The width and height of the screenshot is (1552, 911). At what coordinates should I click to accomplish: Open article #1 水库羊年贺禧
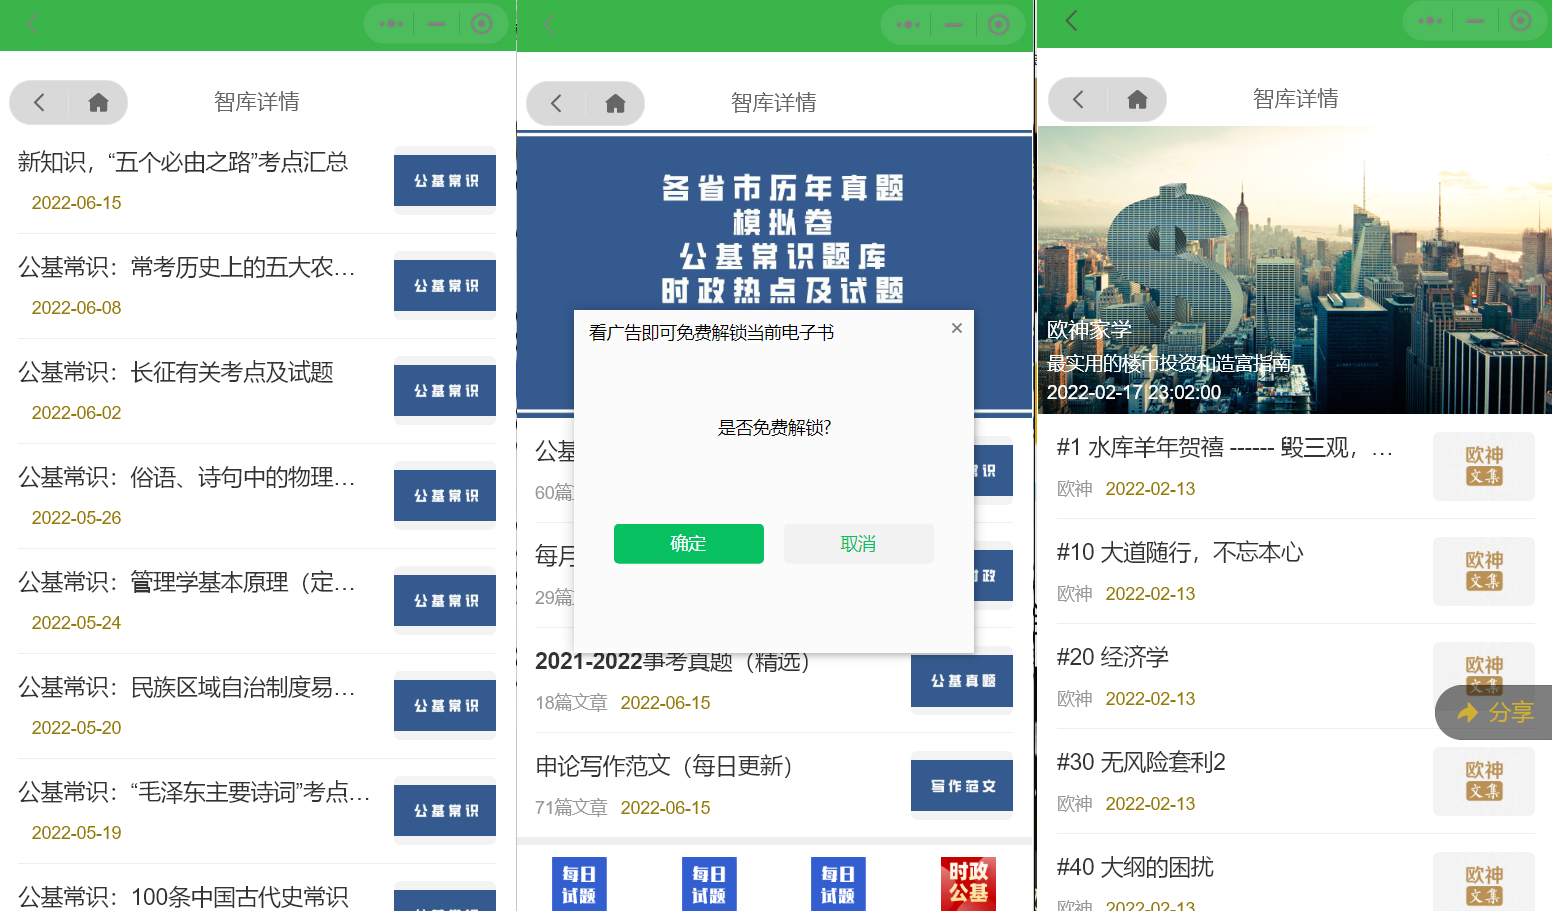coord(1225,447)
